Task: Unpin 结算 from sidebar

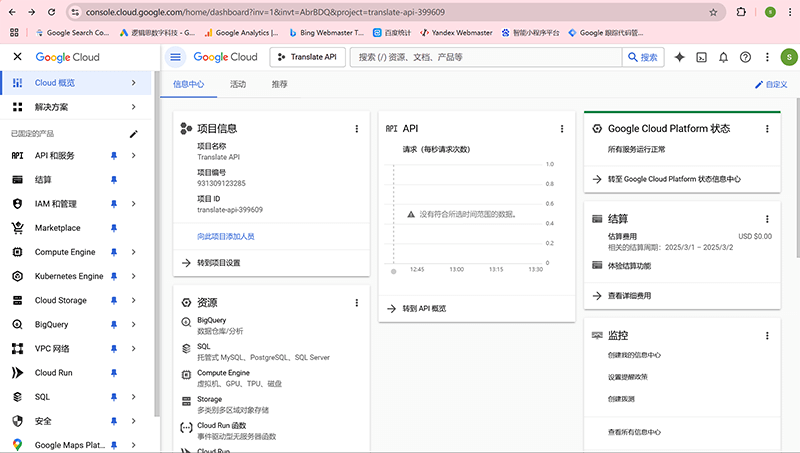Action: click(114, 180)
